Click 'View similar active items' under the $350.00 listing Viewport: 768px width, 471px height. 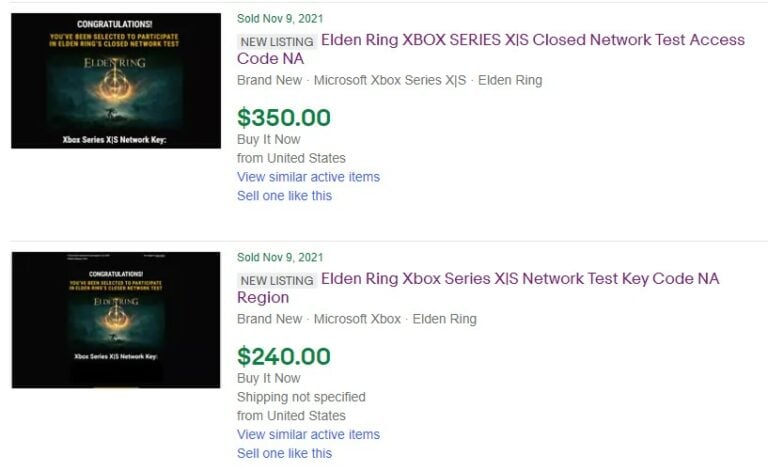(308, 177)
